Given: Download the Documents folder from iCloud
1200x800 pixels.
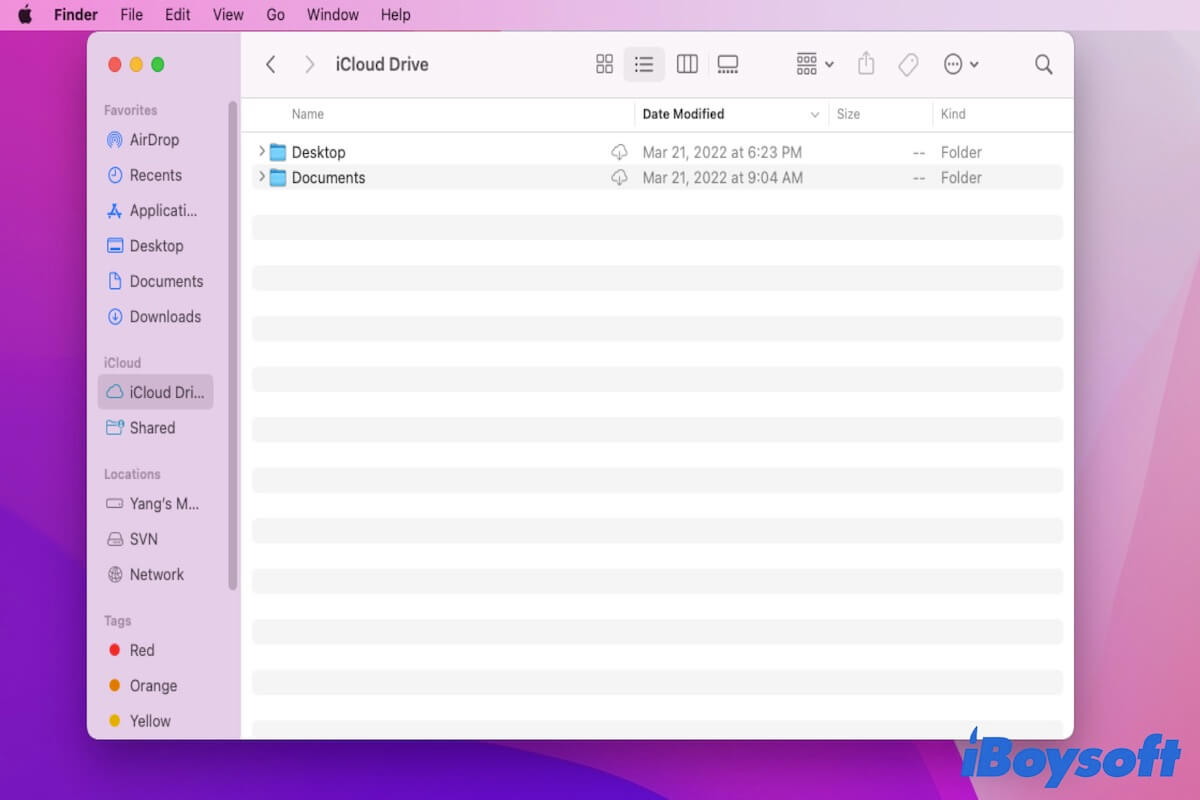Looking at the screenshot, I should (620, 178).
